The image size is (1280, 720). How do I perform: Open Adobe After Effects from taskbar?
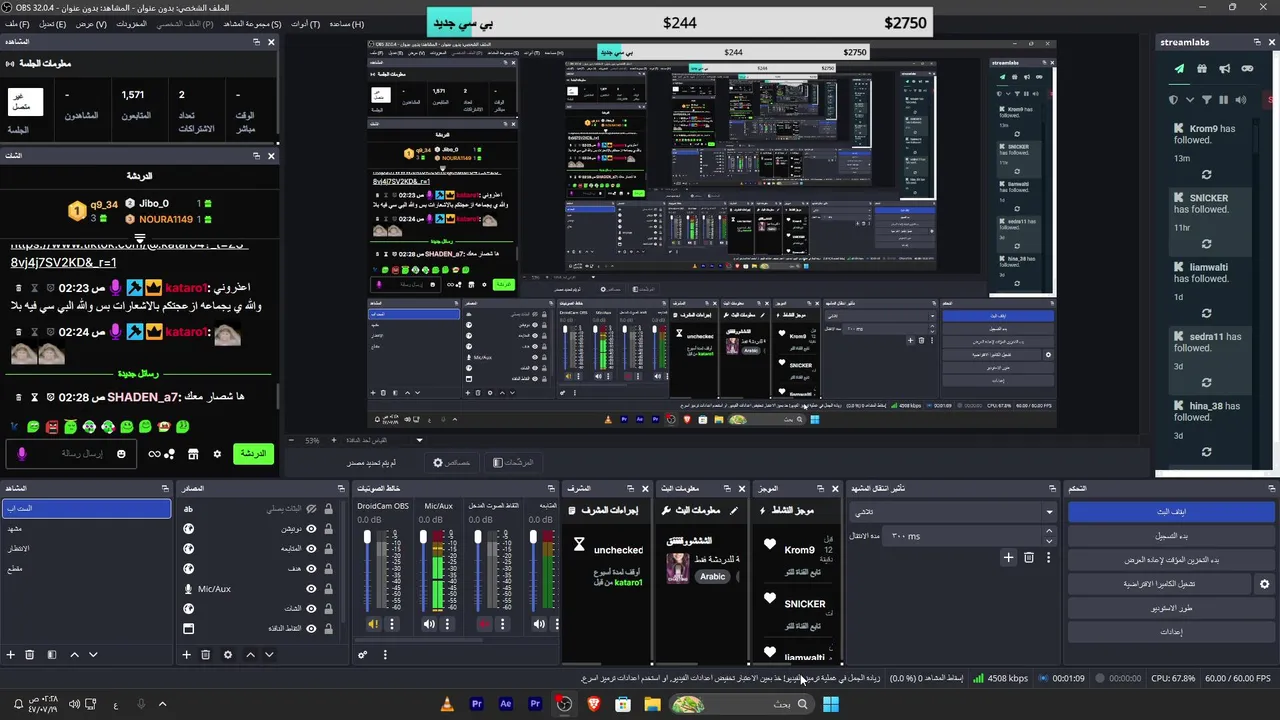(x=506, y=704)
